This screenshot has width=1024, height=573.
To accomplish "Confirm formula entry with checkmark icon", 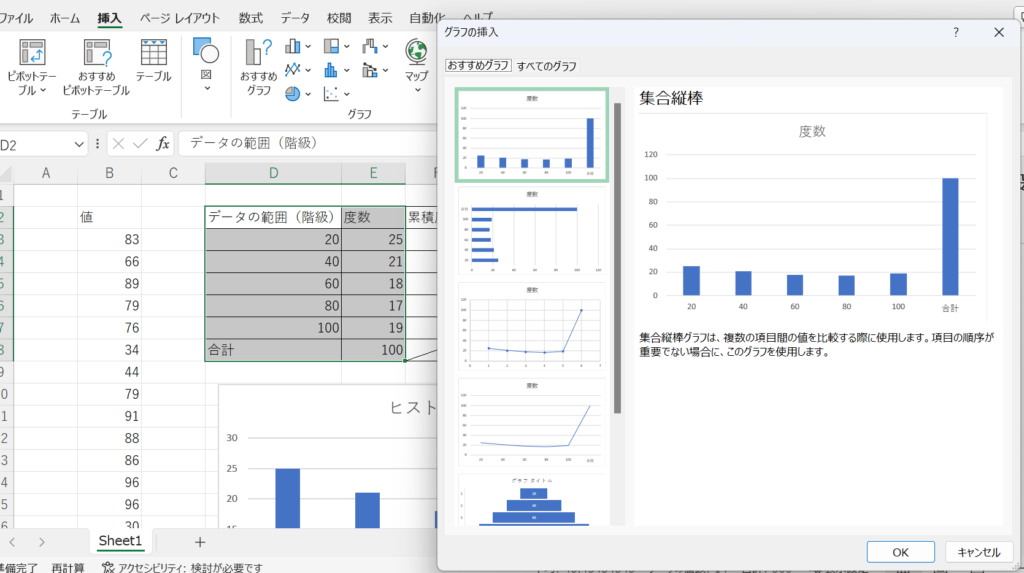I will [140, 144].
